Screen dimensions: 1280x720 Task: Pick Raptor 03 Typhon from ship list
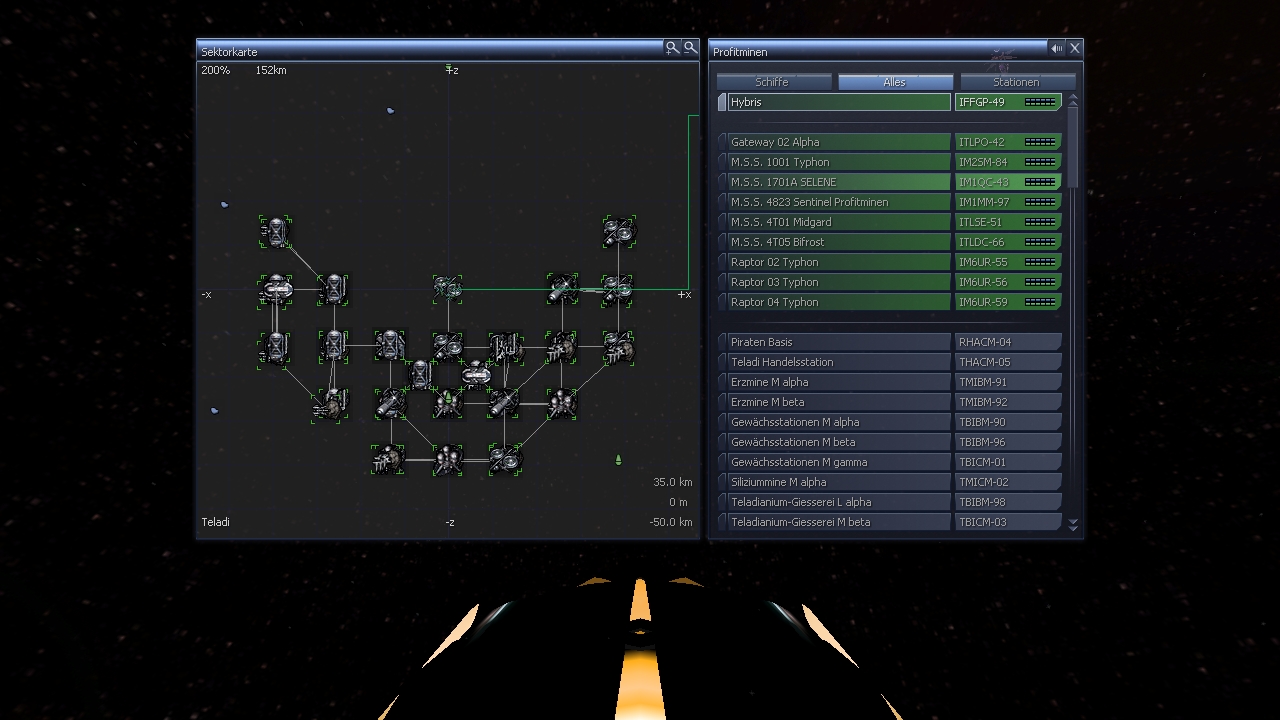[x=838, y=282]
